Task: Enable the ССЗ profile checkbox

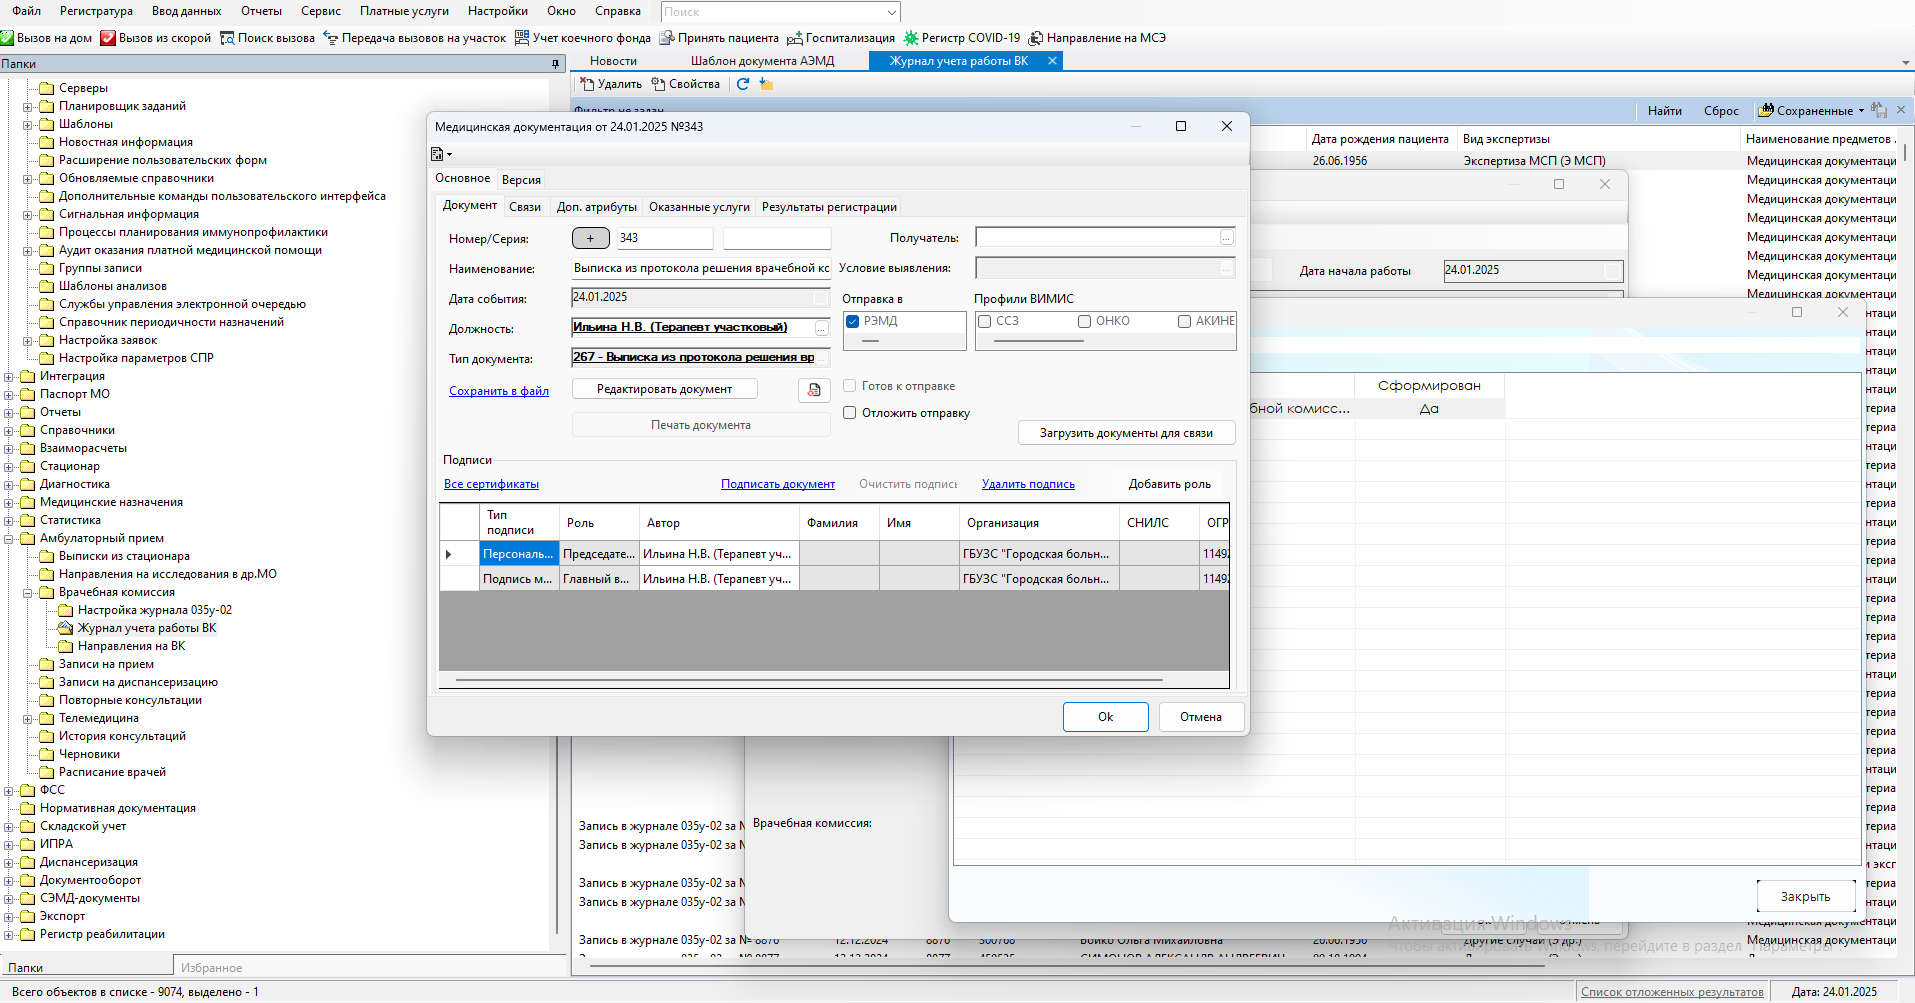Action: coord(984,321)
